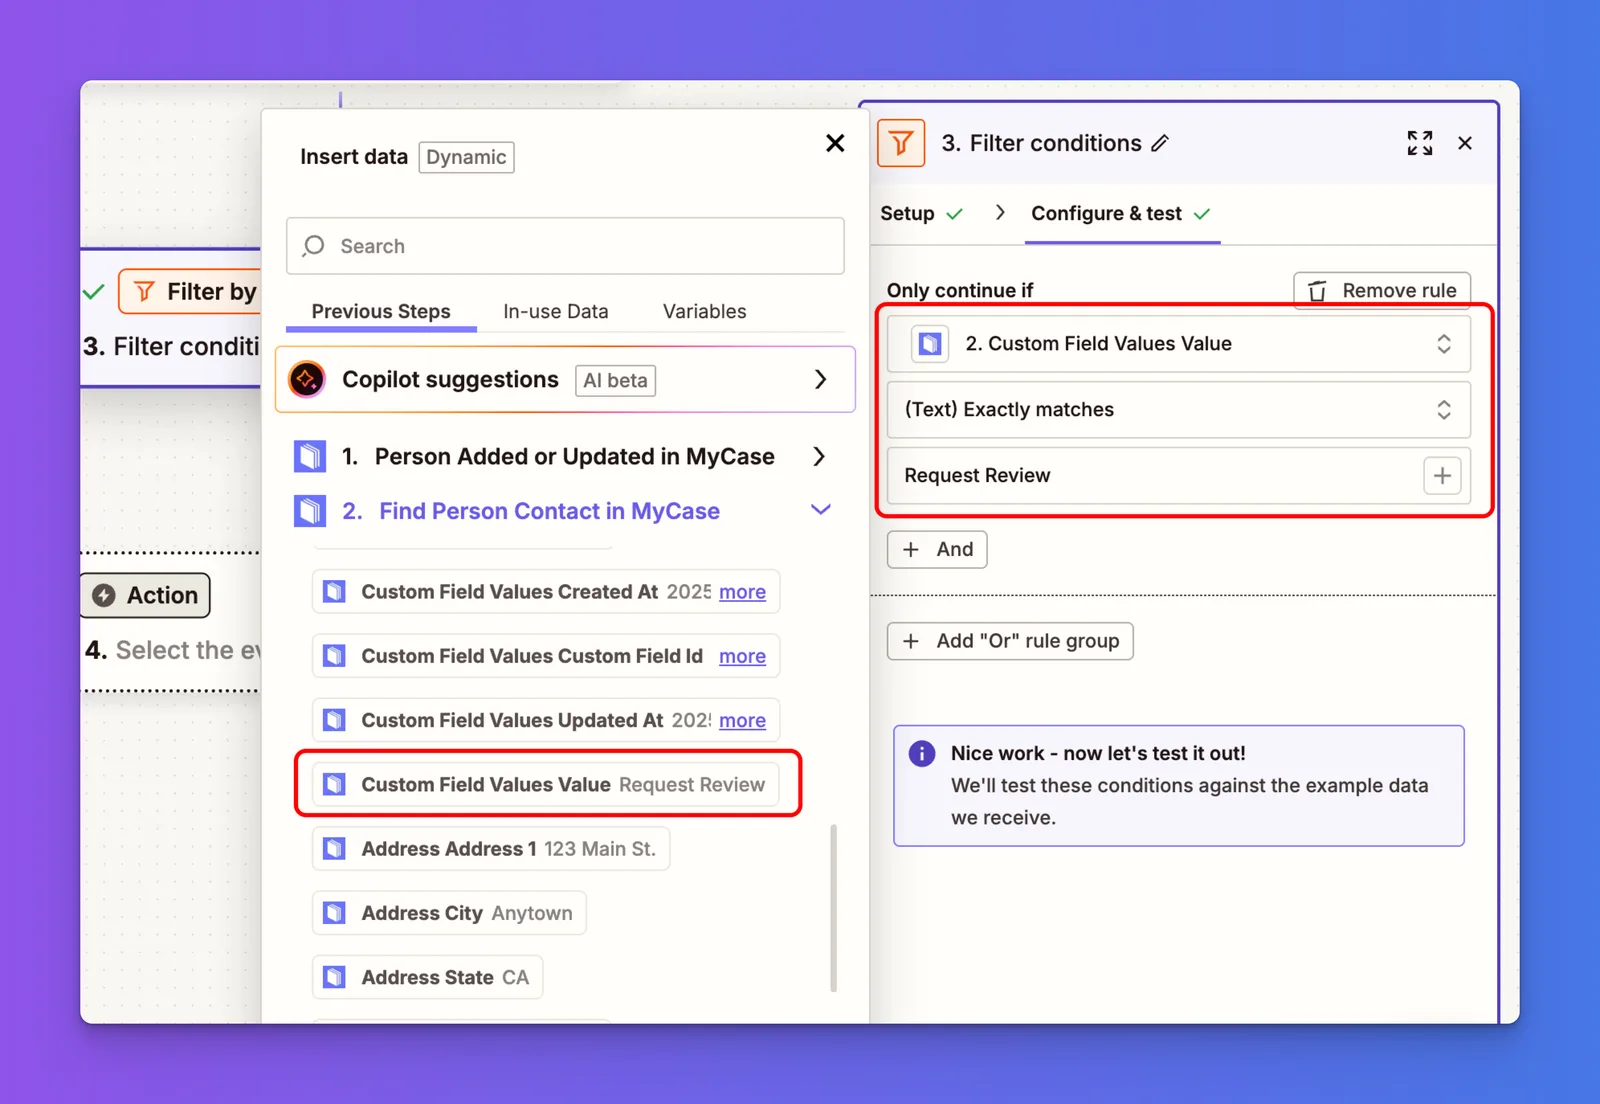Click the Copilot suggestions icon

pos(307,379)
